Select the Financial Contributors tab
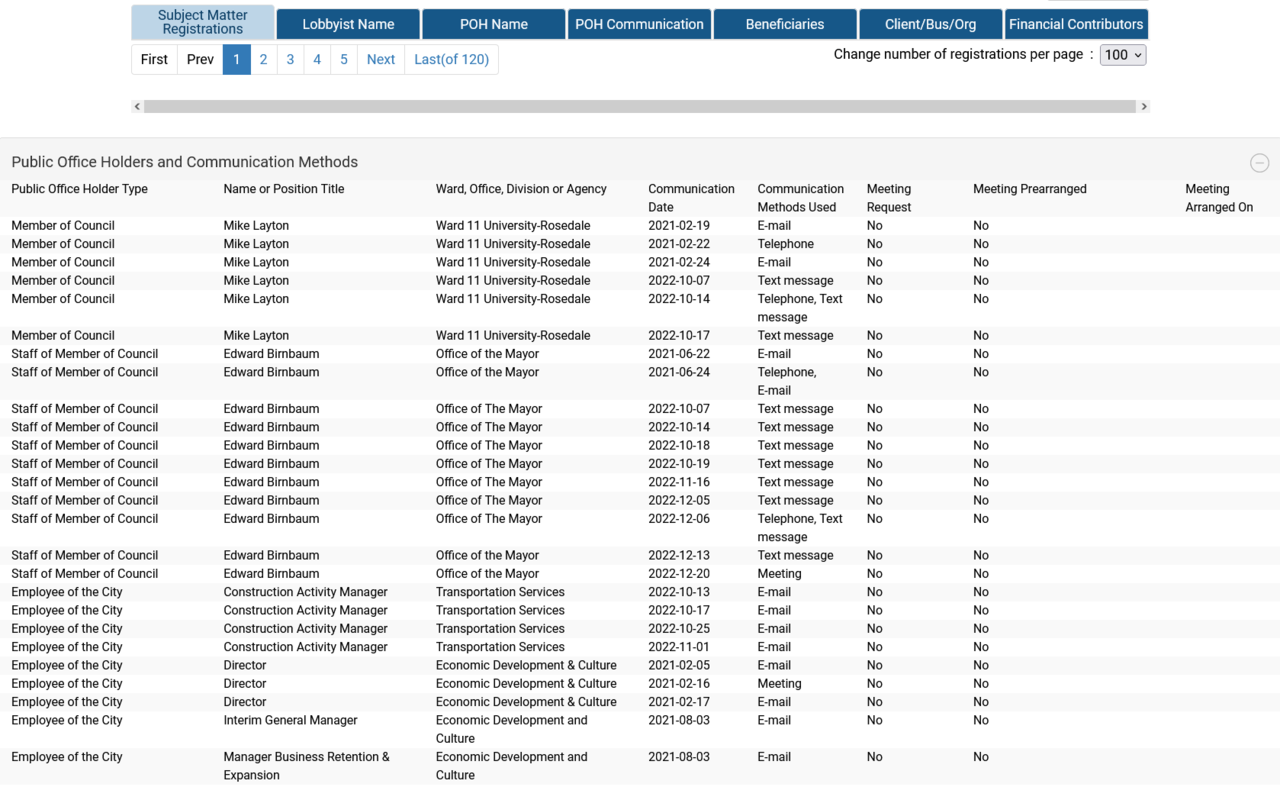The height and width of the screenshot is (787, 1280). click(x=1076, y=24)
